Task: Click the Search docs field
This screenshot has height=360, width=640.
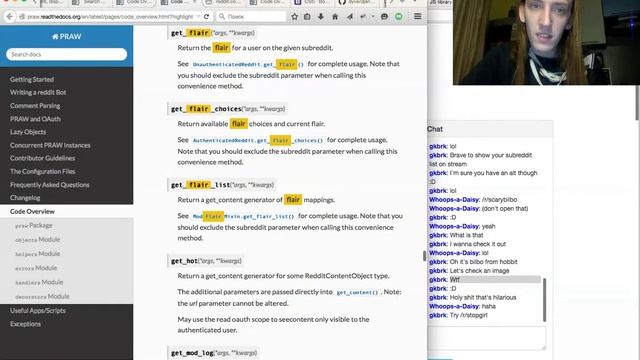Action: click(67, 54)
